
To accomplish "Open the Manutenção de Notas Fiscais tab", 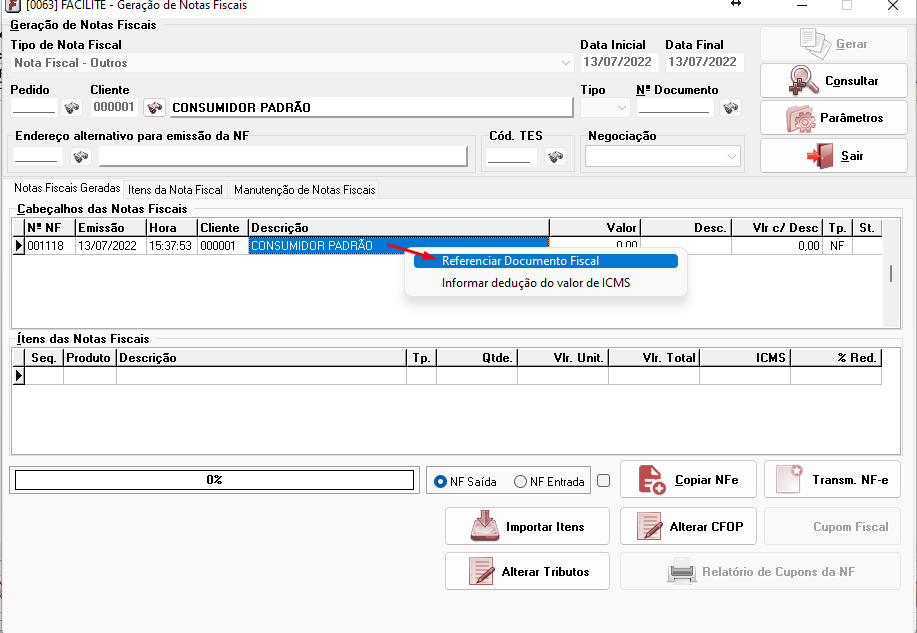I will pos(304,190).
